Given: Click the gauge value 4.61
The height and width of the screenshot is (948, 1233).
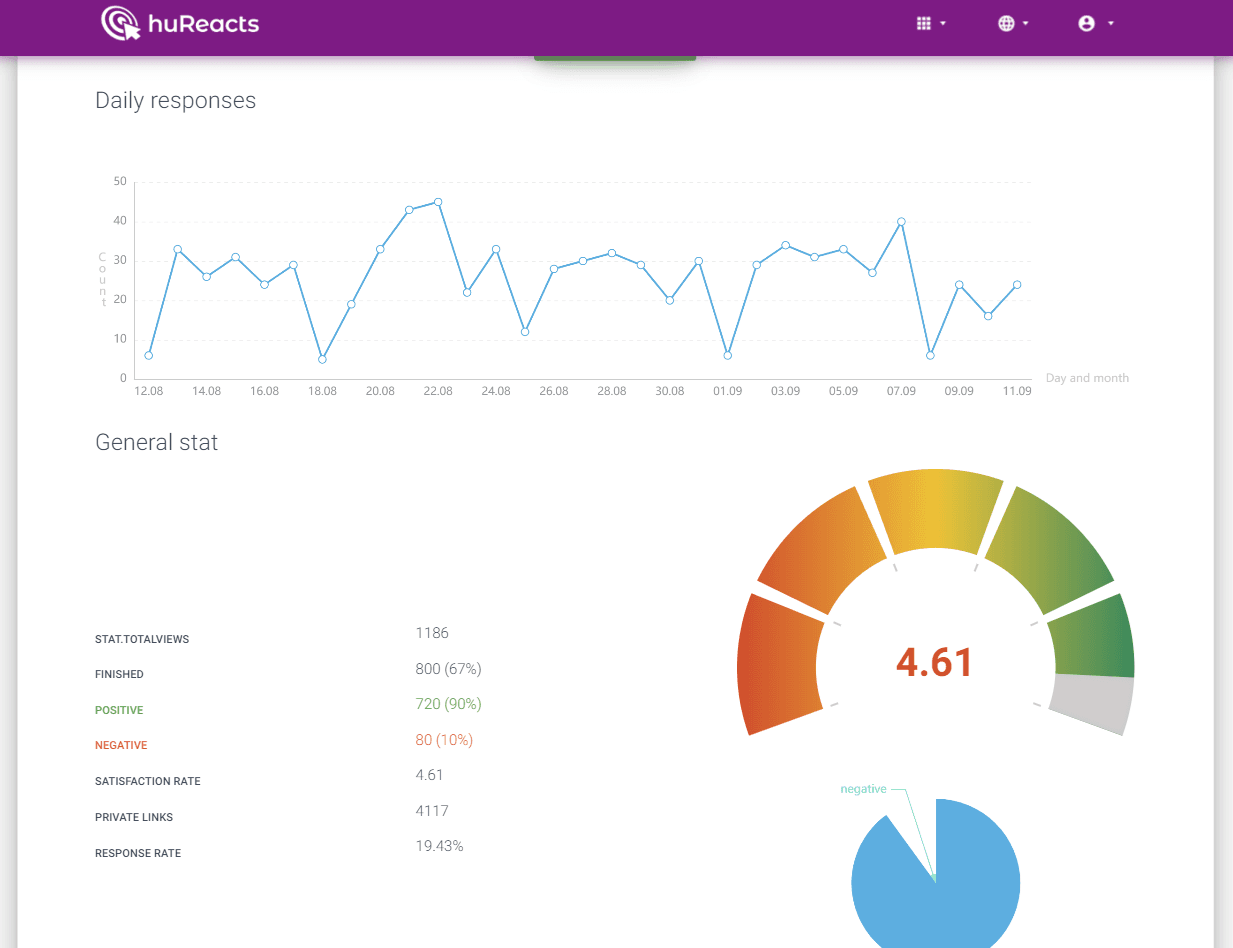Looking at the screenshot, I should click(x=934, y=662).
